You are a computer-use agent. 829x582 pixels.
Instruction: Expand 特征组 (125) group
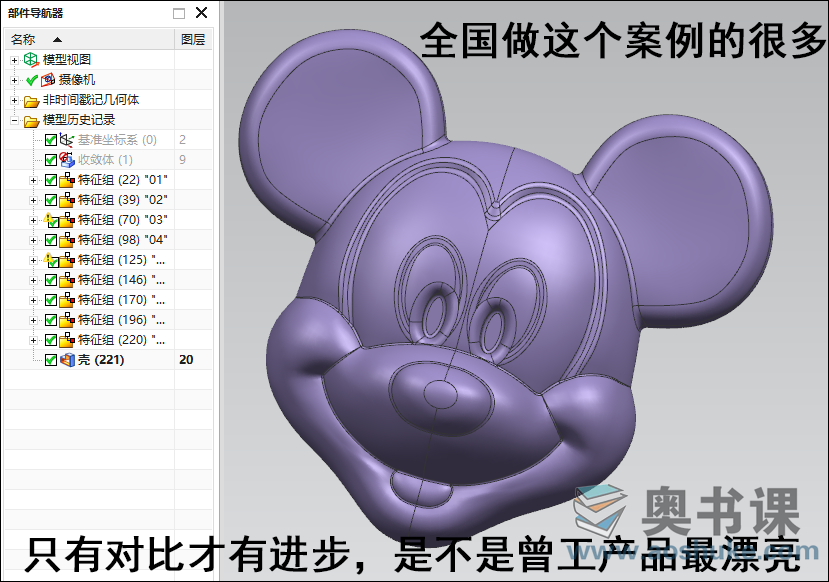[33, 261]
